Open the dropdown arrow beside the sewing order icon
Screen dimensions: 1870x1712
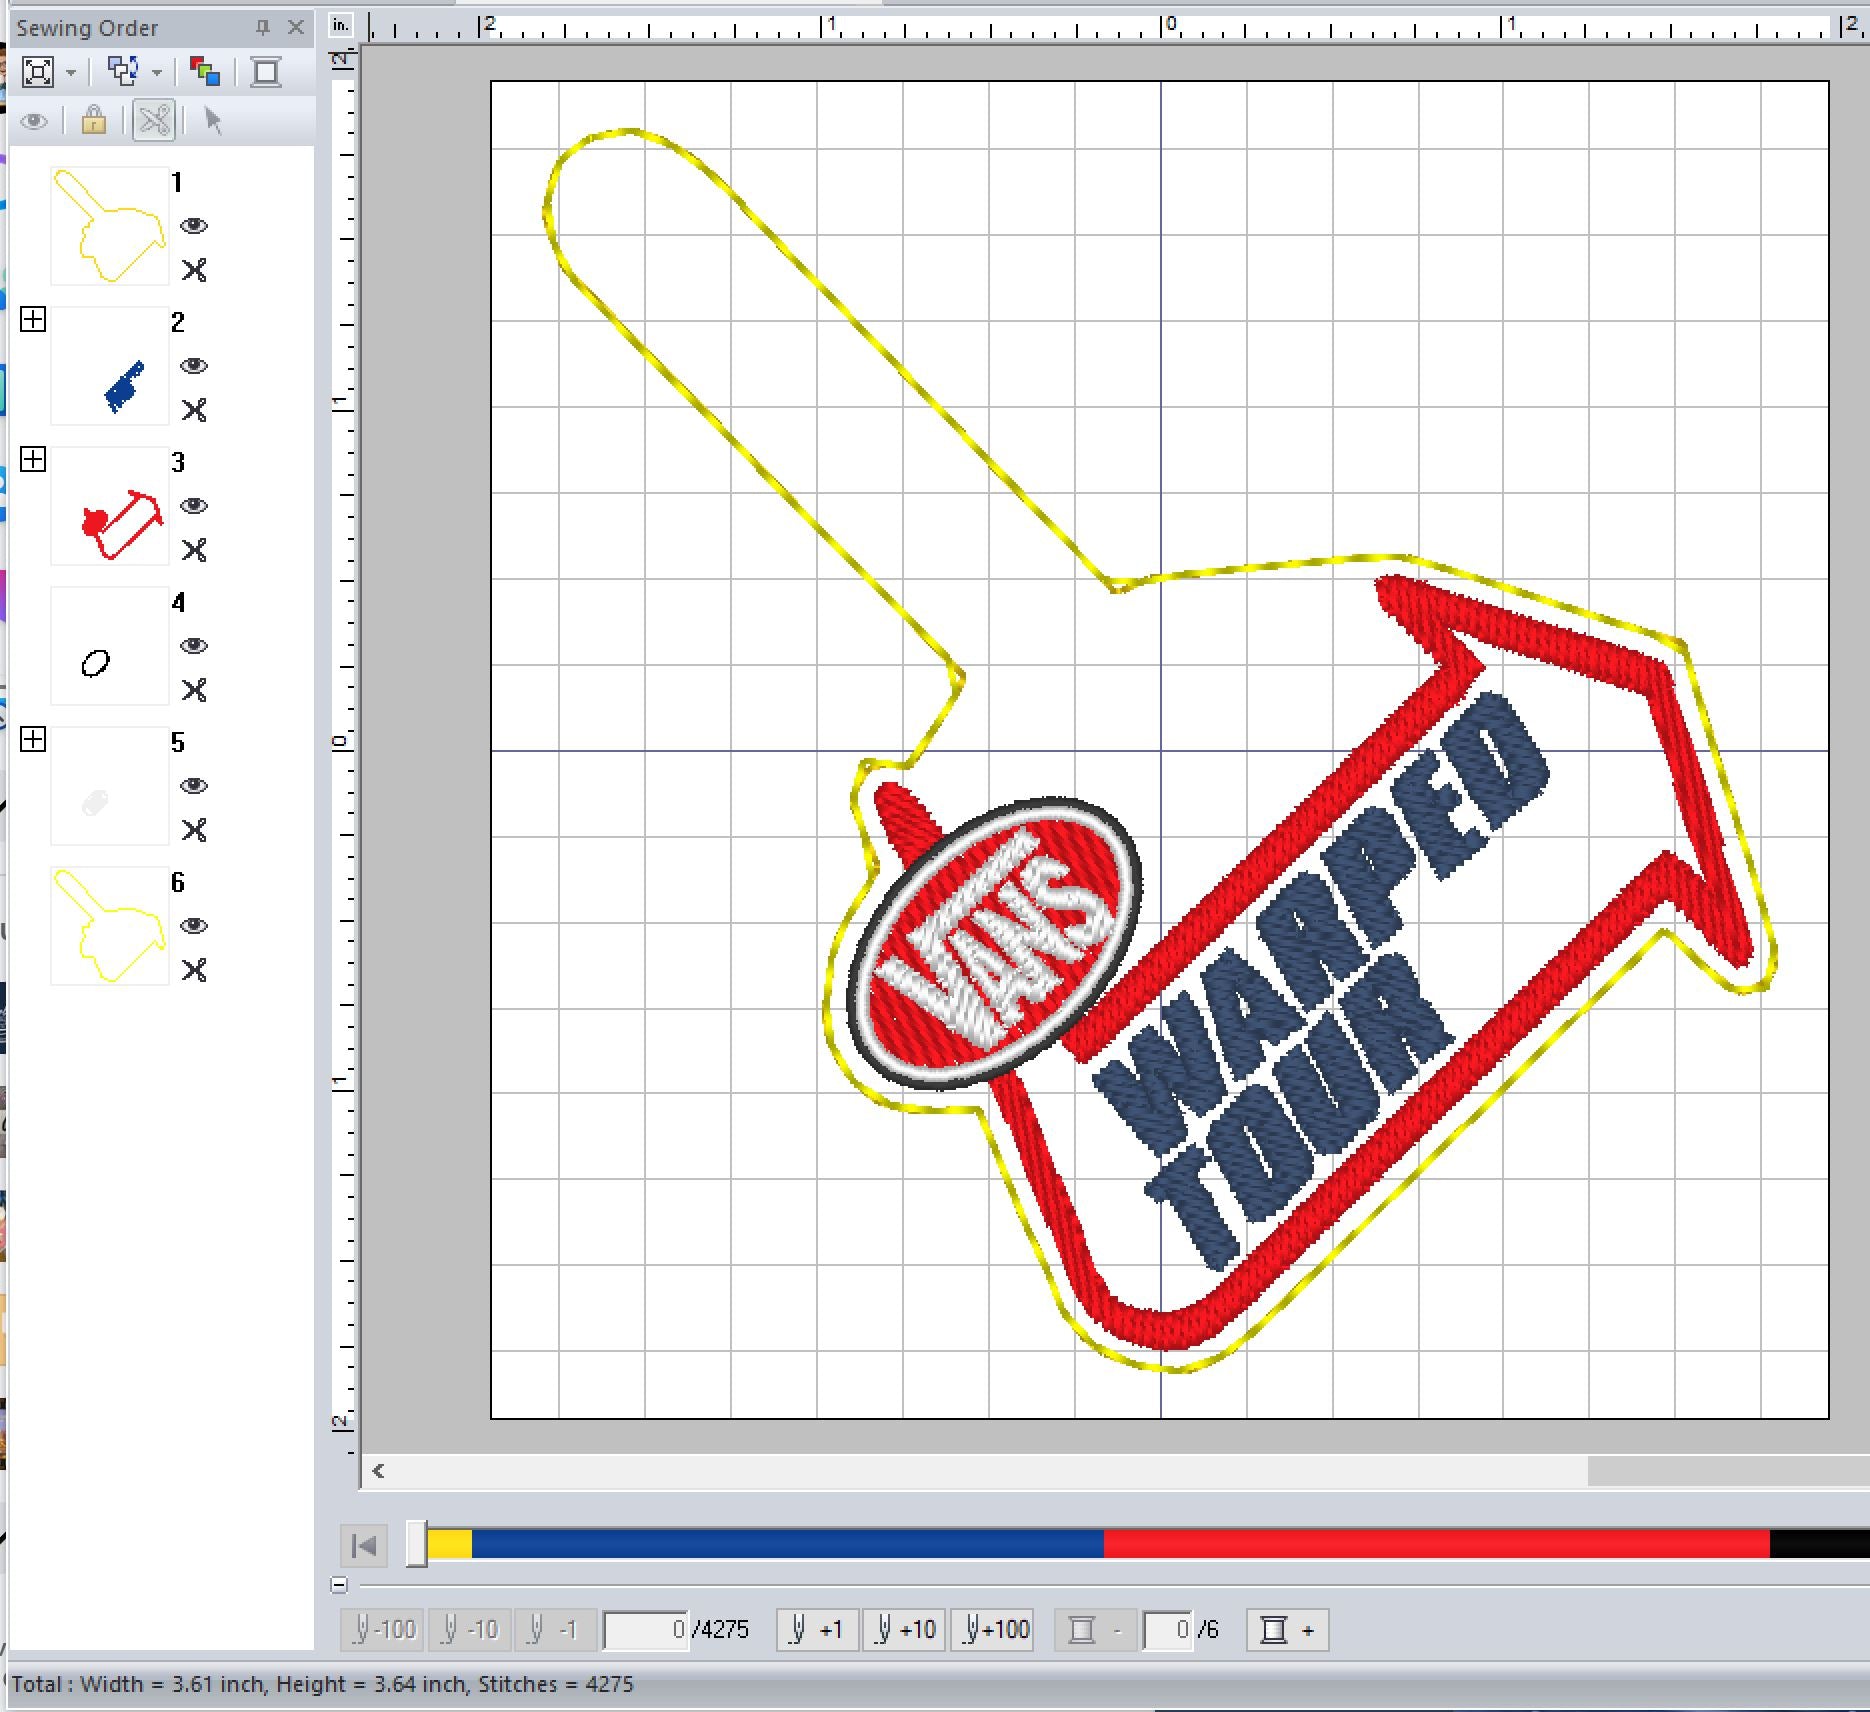157,72
